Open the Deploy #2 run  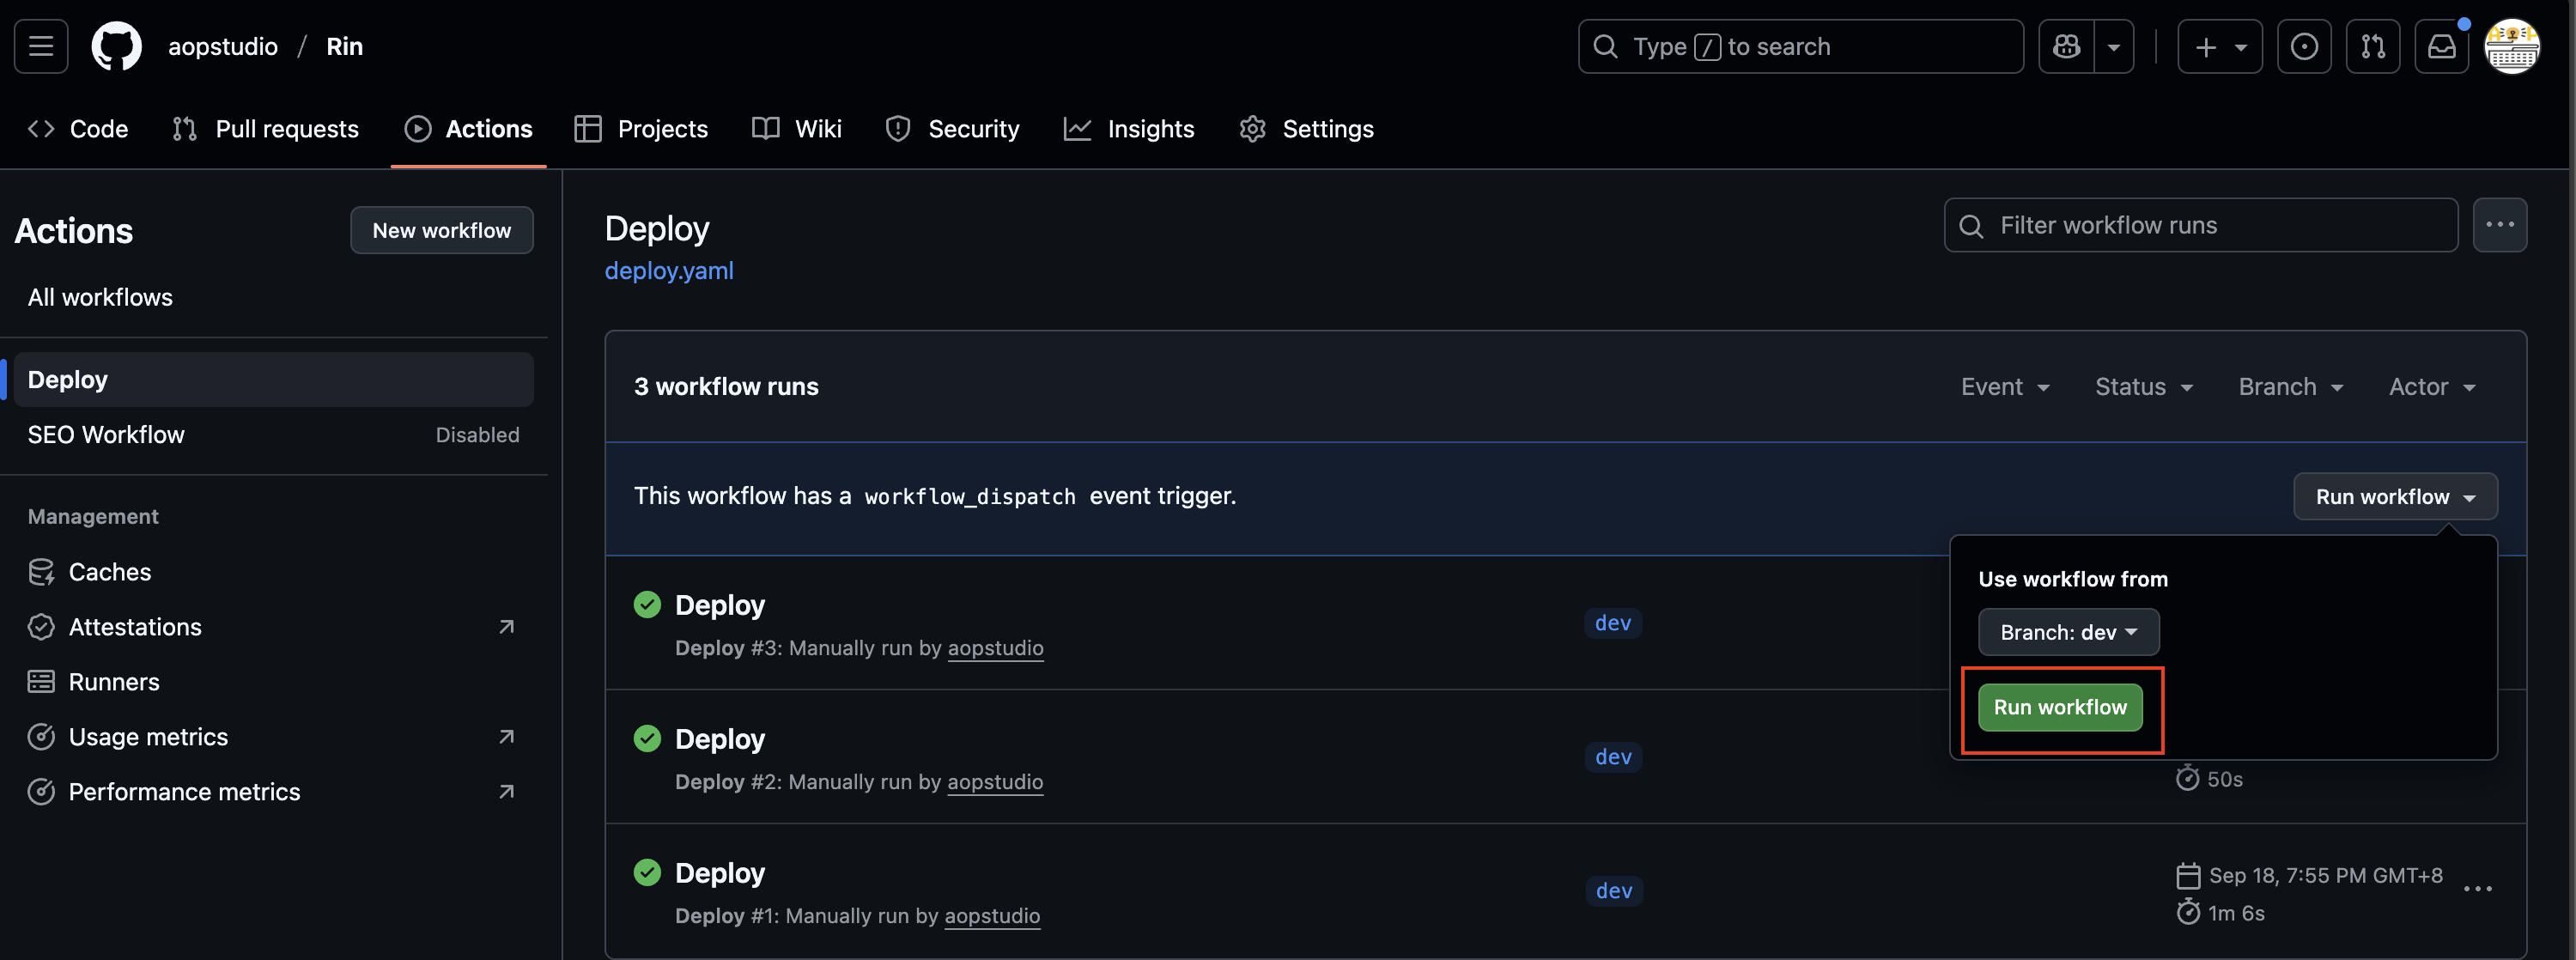(720, 739)
